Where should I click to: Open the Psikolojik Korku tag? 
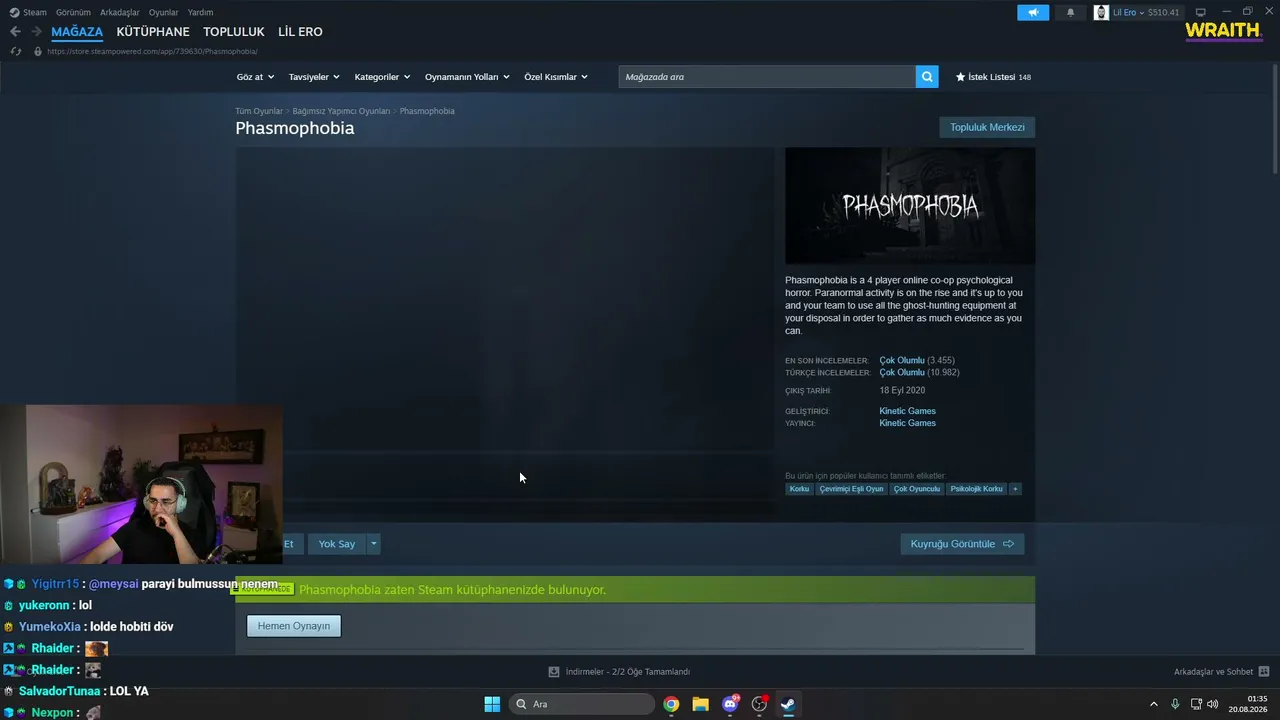[x=976, y=489]
